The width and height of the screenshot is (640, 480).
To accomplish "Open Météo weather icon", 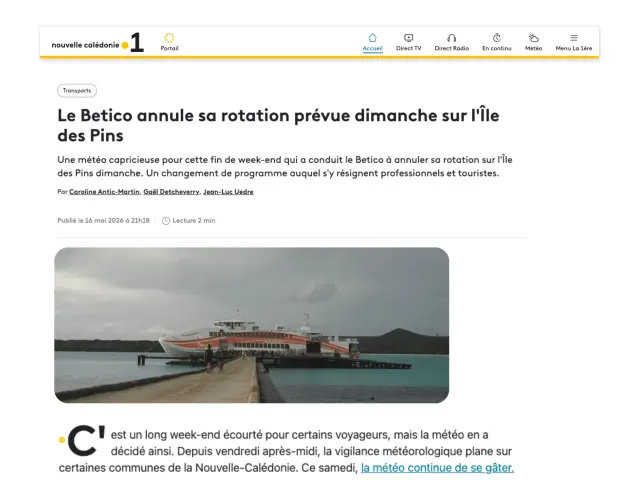I will (x=533, y=38).
